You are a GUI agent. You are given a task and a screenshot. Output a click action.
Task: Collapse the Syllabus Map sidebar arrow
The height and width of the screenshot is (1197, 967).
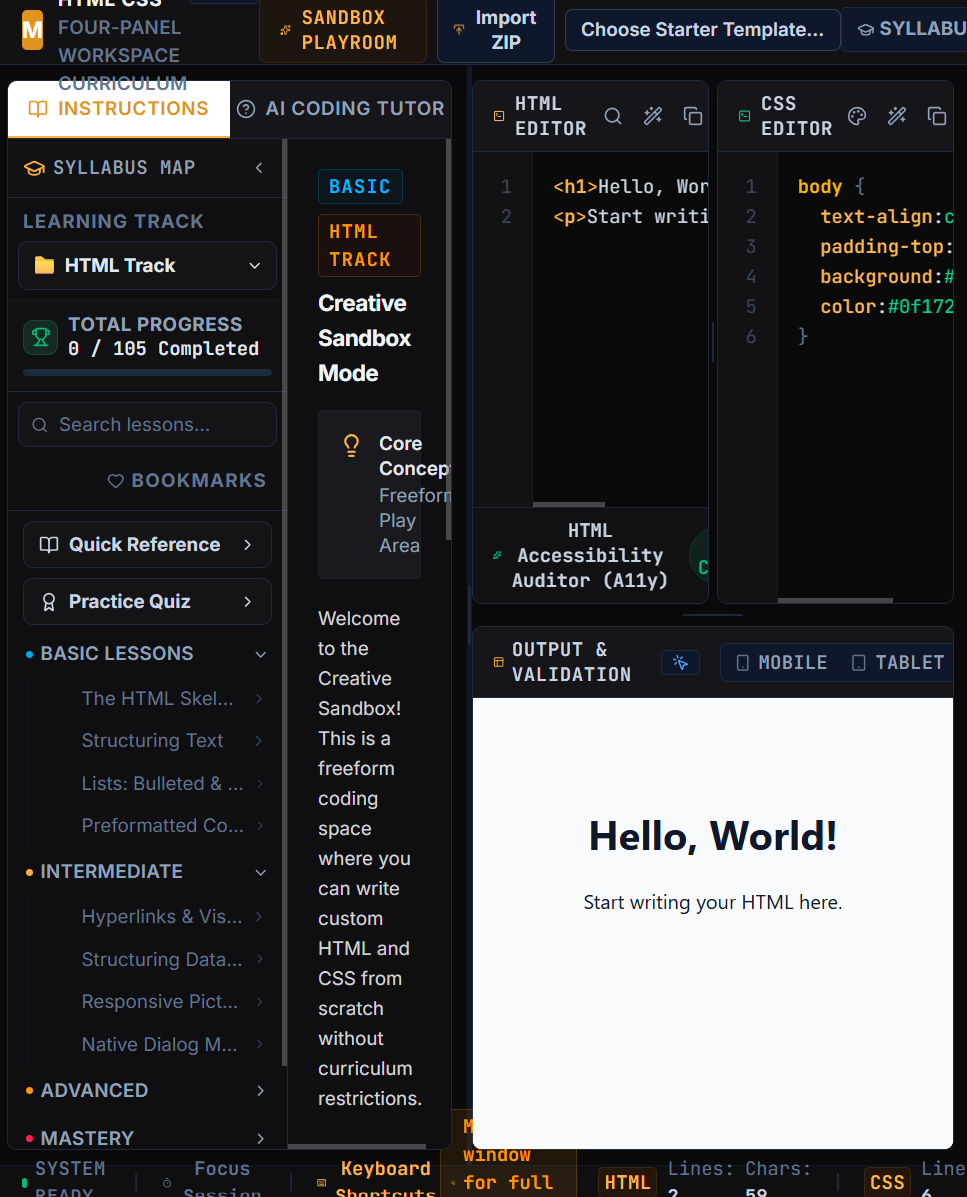259,167
